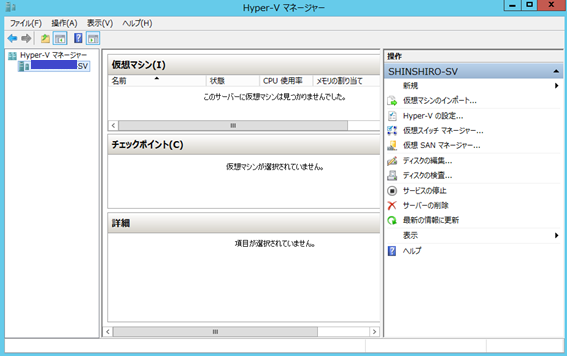Select Hyper-V マネージャー tree root label
567x363 pixels.
point(54,55)
